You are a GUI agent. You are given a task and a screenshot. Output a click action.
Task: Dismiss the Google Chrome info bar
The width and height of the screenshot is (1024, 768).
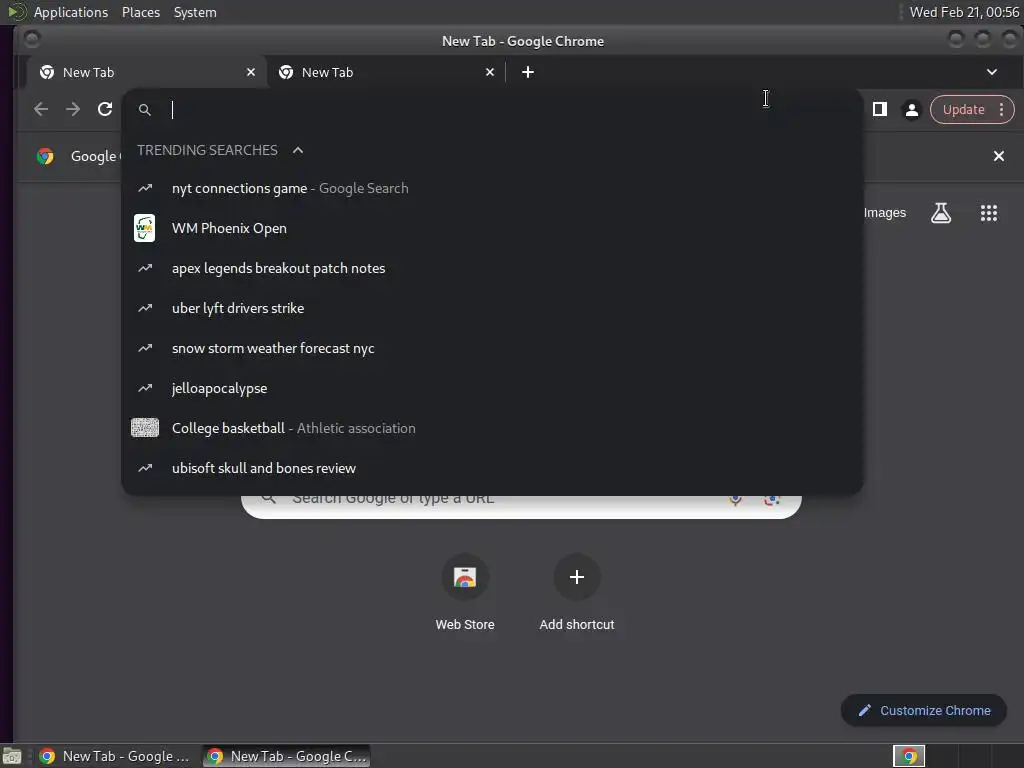pyautogui.click(x=999, y=156)
